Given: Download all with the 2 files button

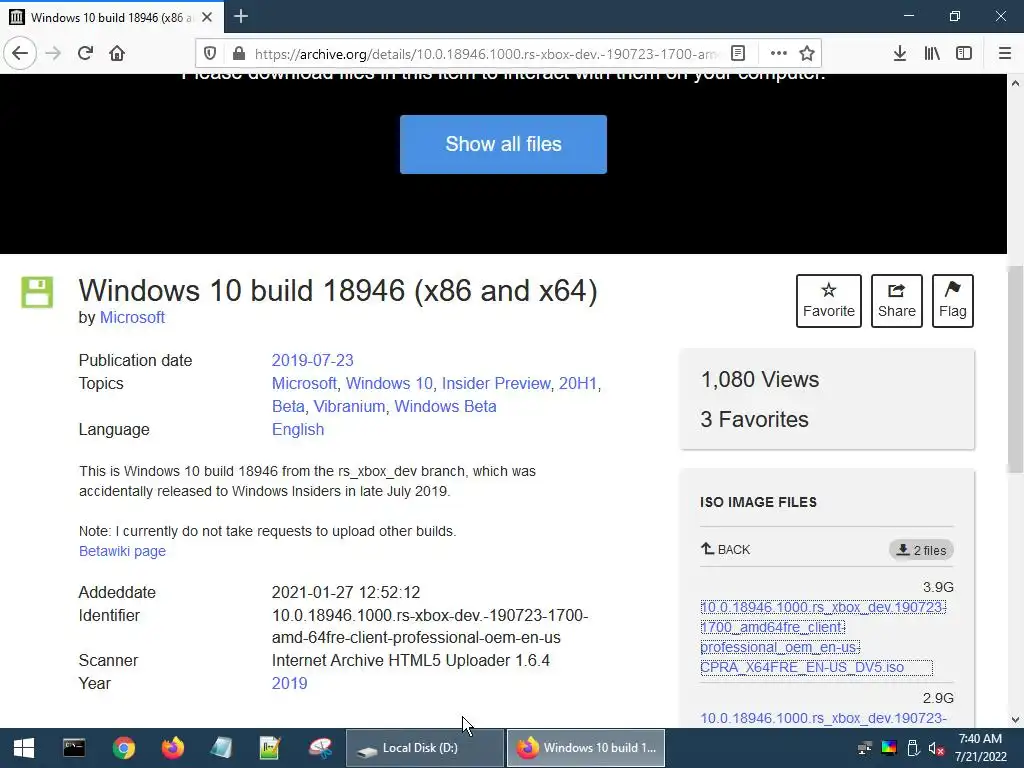Looking at the screenshot, I should pos(921,550).
